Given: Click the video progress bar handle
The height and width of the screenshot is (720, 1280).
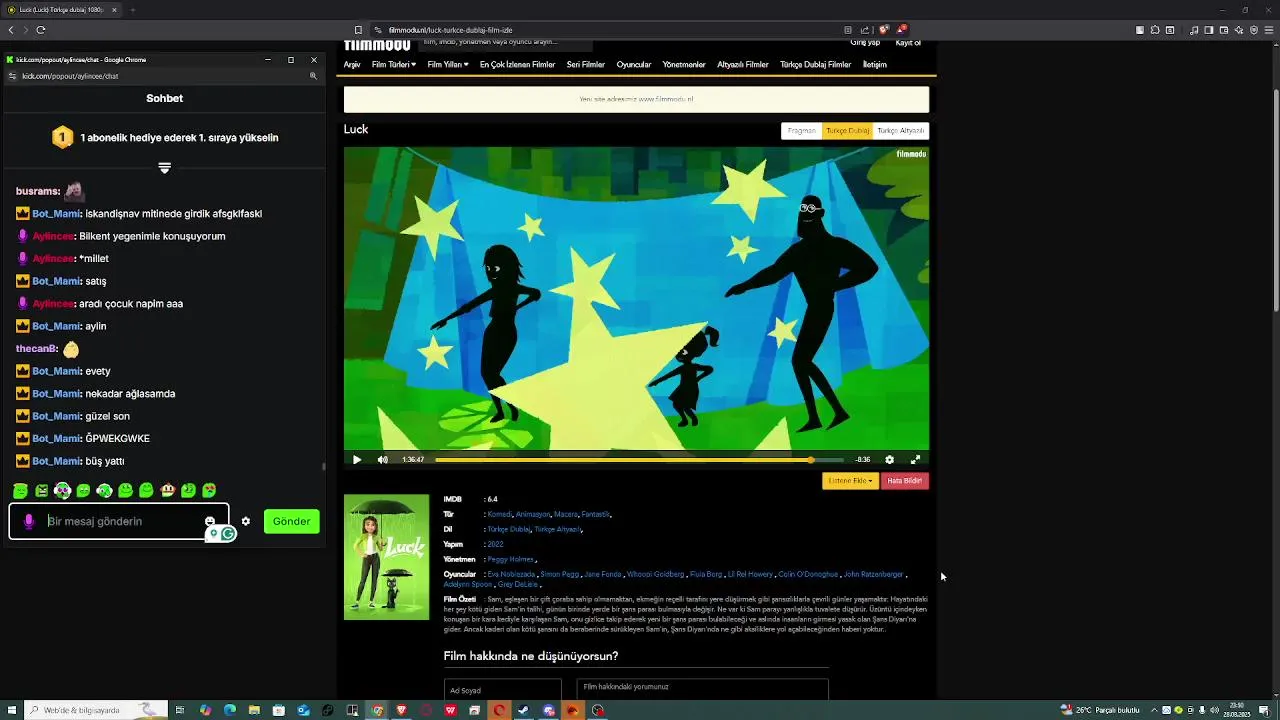Looking at the screenshot, I should 811,460.
